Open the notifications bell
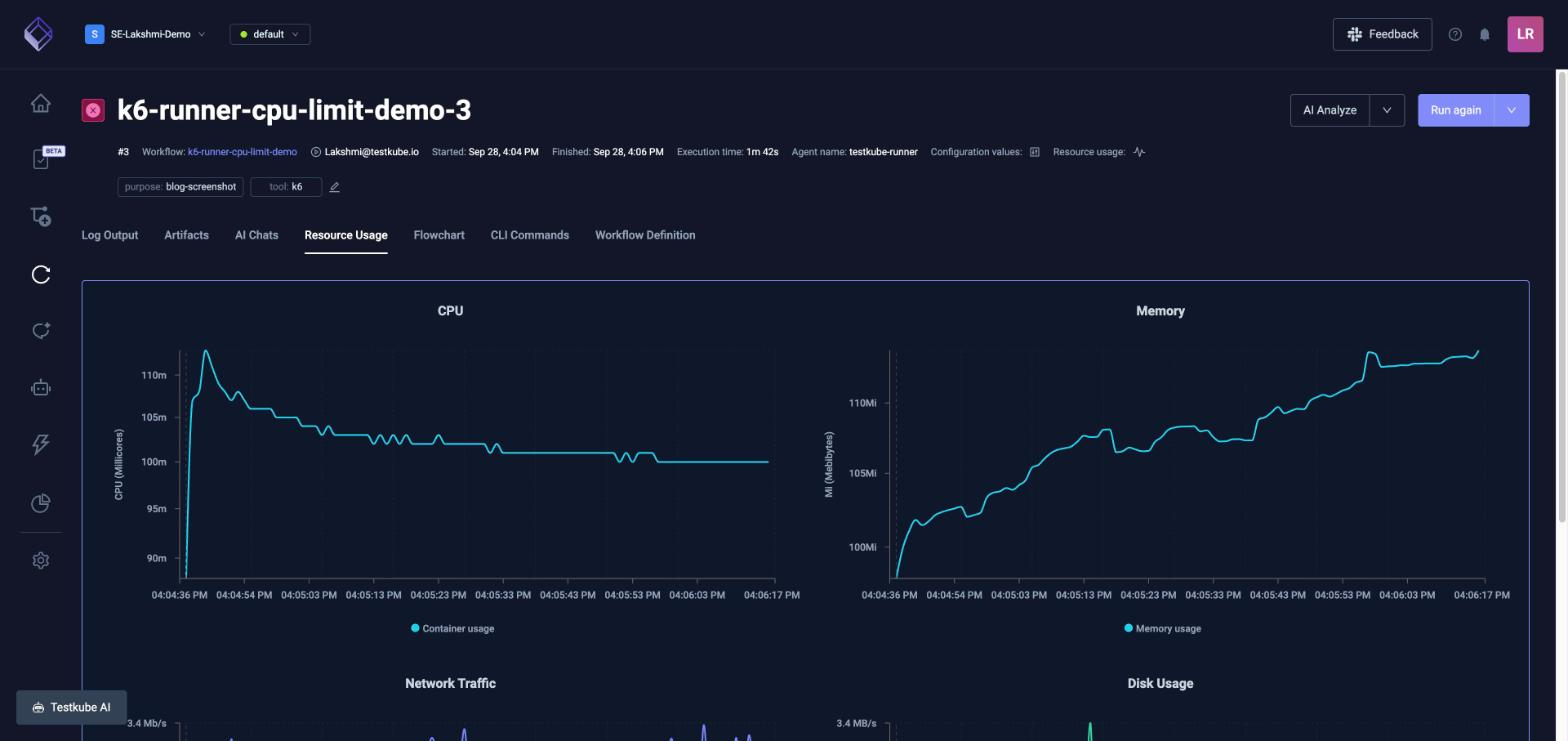The image size is (1568, 741). coord(1485,34)
